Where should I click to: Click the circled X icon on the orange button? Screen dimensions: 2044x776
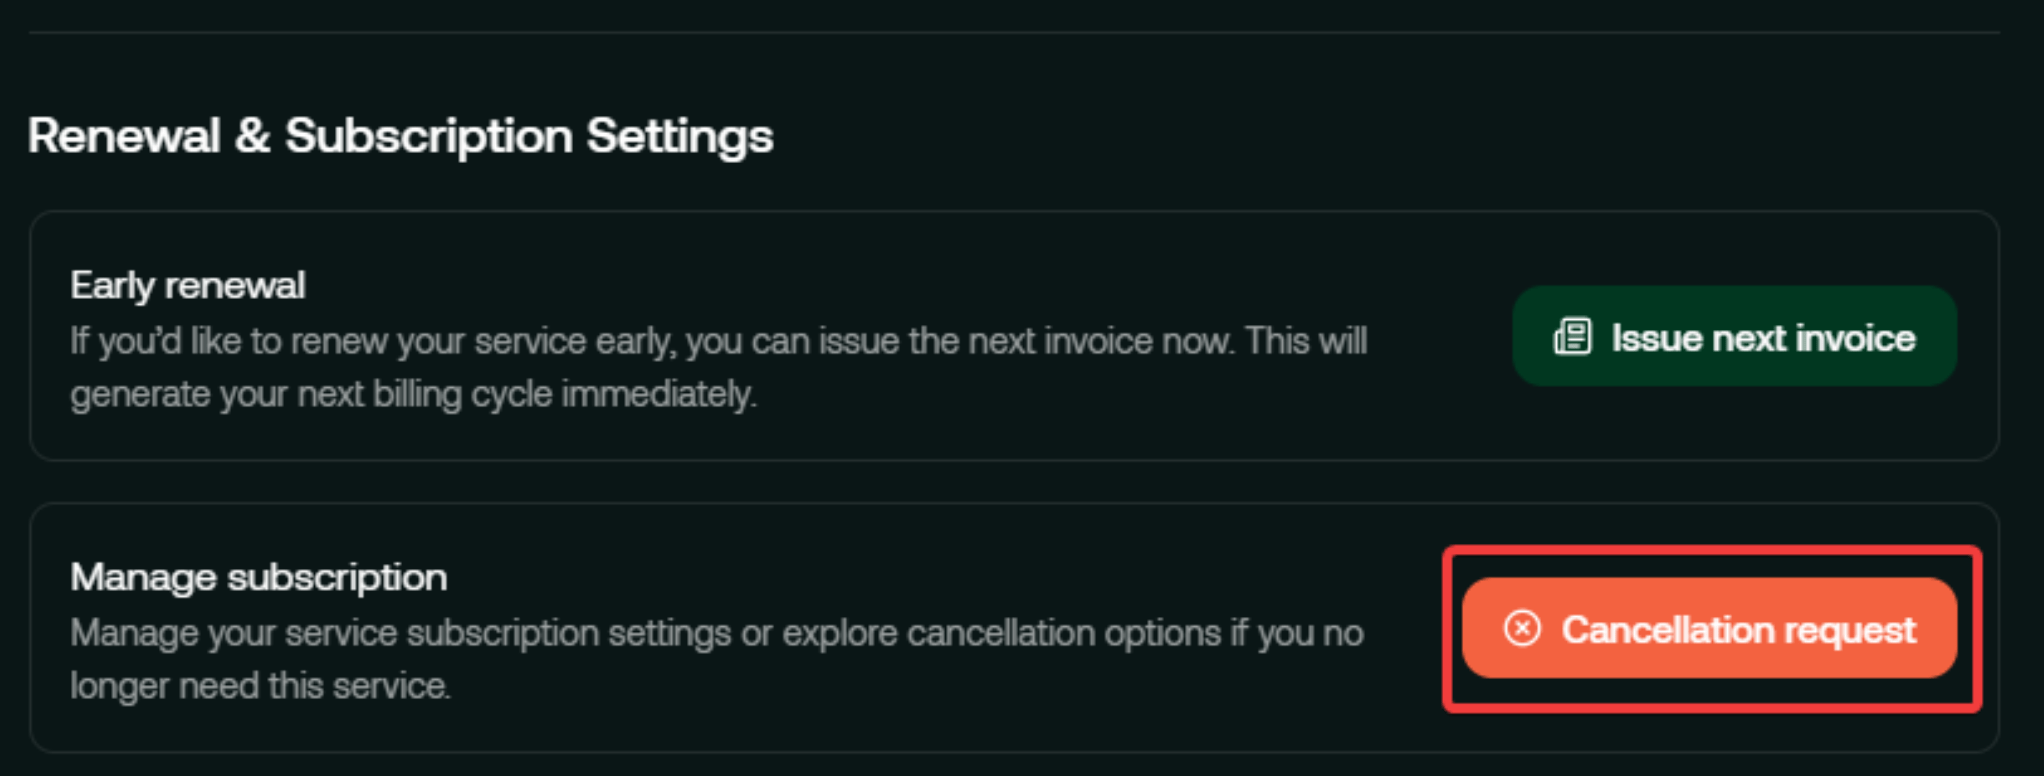coord(1522,629)
